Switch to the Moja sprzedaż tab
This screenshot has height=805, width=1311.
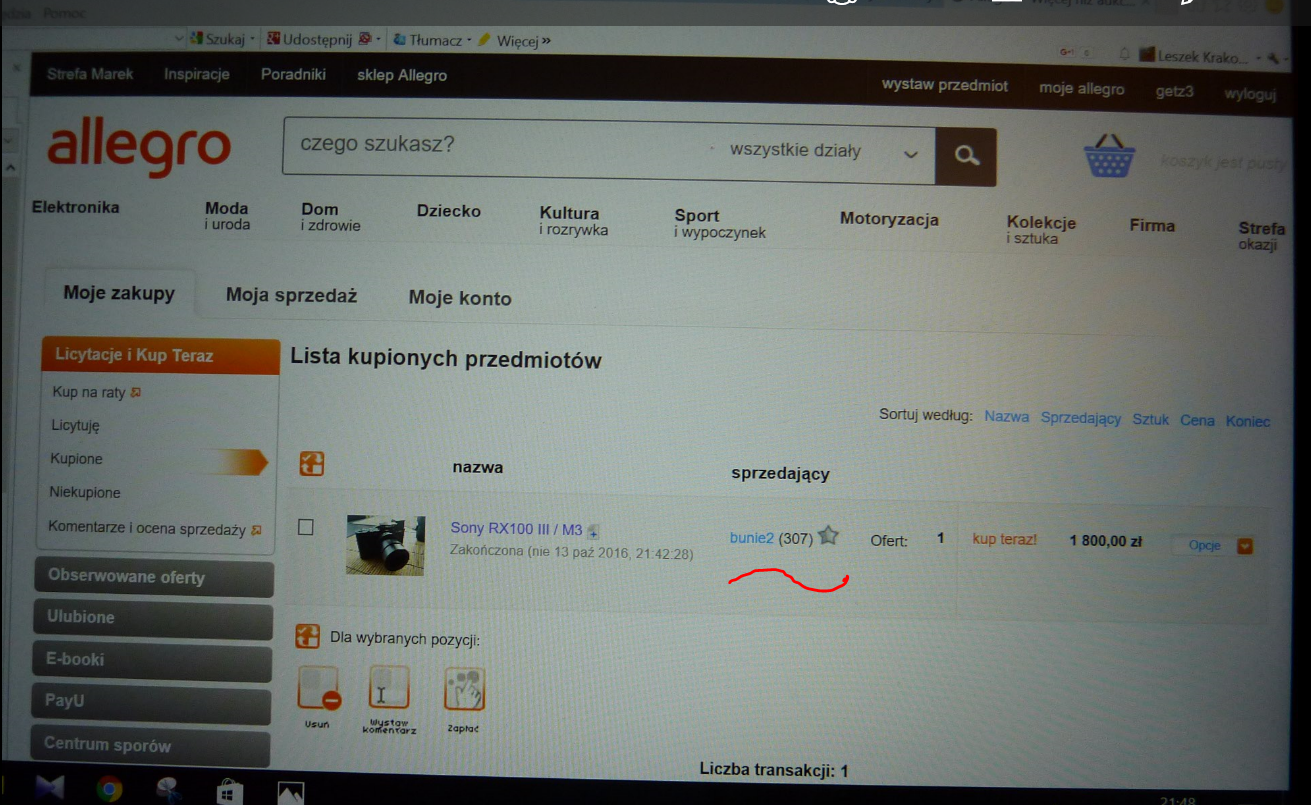(291, 295)
